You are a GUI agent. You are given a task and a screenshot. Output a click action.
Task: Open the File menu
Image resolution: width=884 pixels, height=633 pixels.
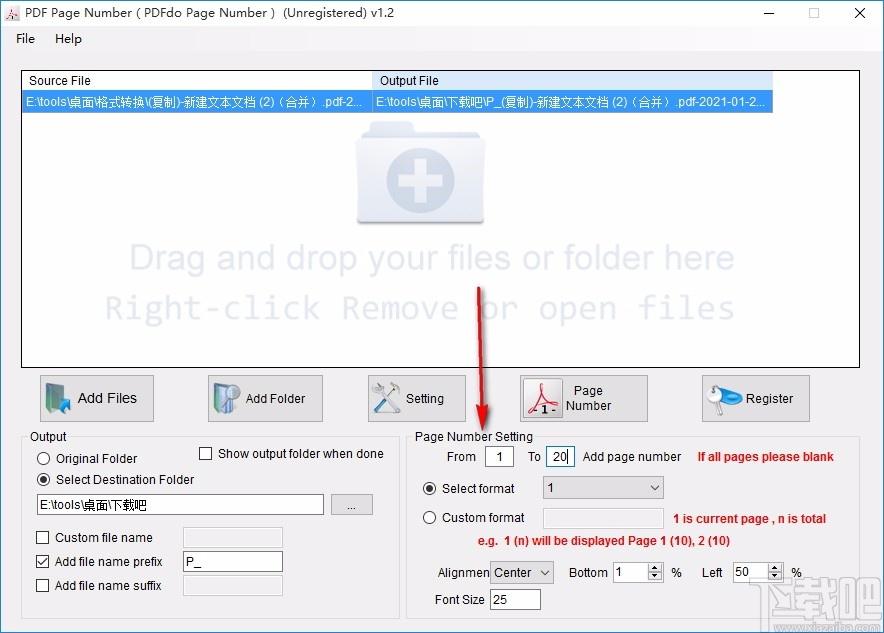coord(25,39)
